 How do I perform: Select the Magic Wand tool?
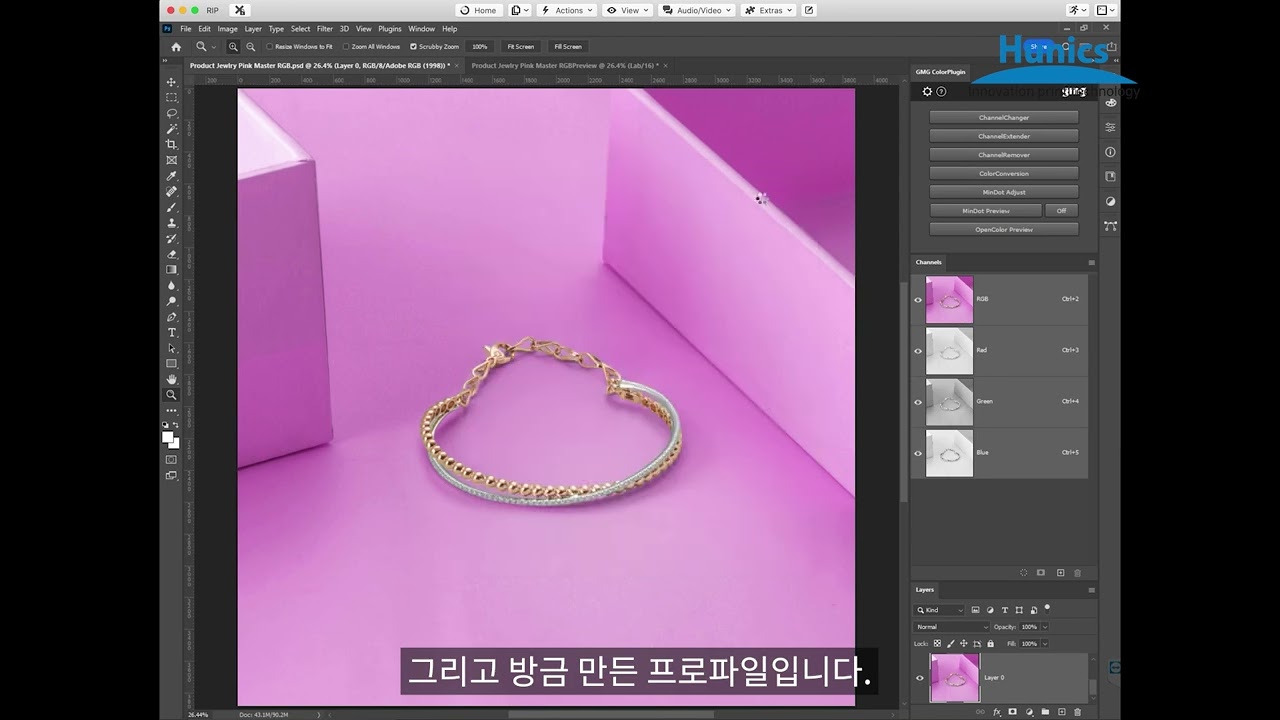[x=171, y=129]
